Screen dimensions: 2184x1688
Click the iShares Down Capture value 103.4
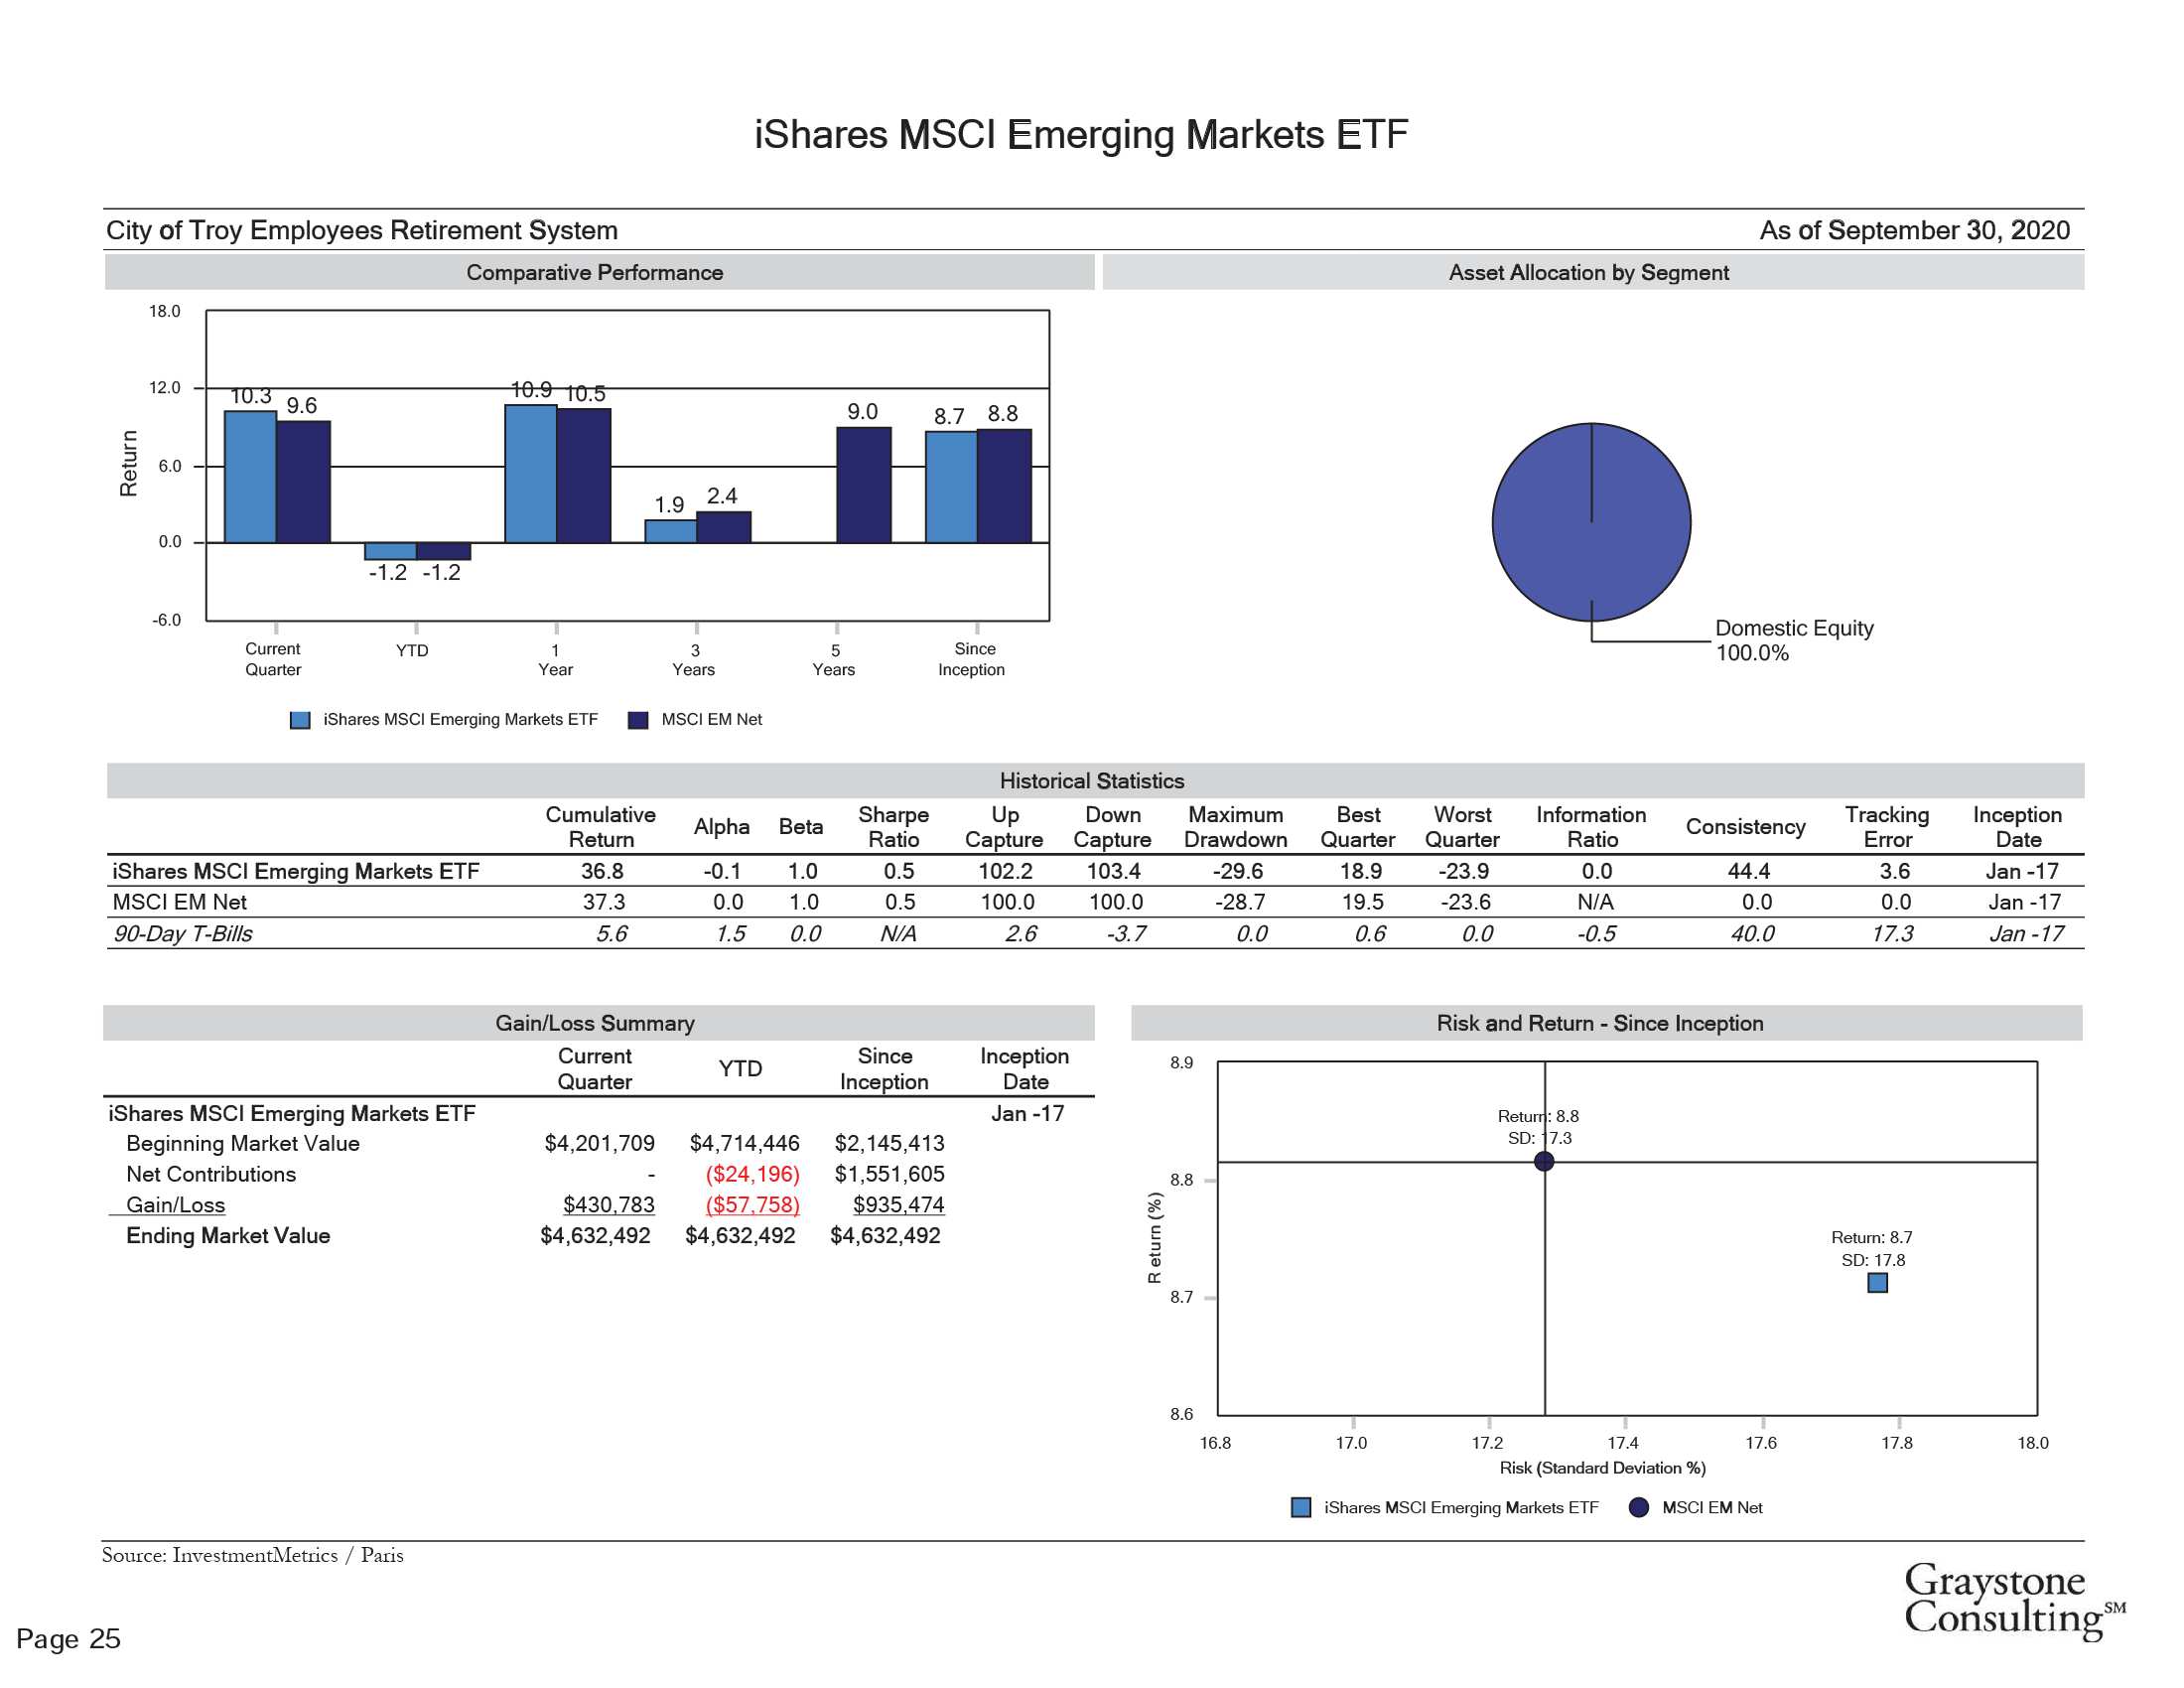(1114, 871)
